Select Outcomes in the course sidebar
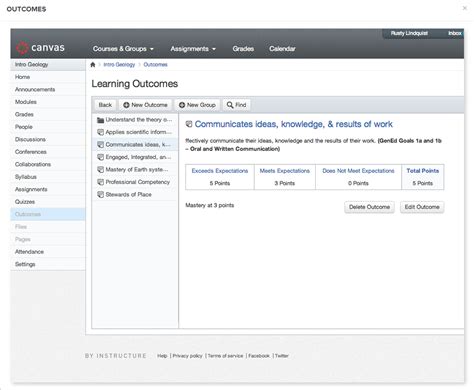The height and width of the screenshot is (390, 474). coord(48,214)
